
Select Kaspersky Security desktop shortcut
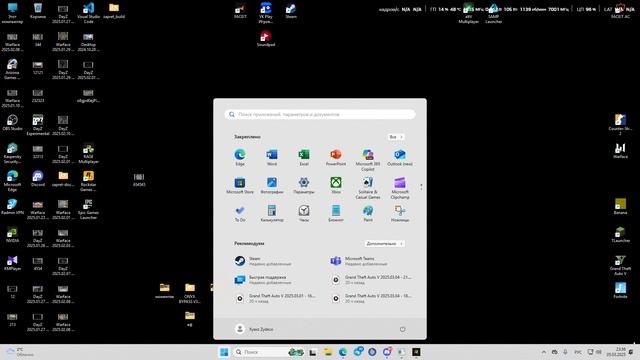12,153
